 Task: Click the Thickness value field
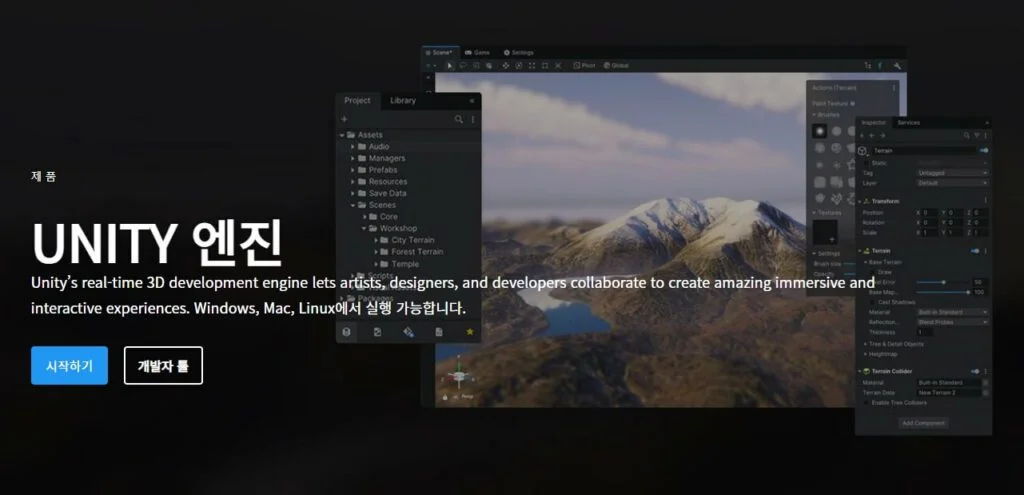click(x=925, y=332)
